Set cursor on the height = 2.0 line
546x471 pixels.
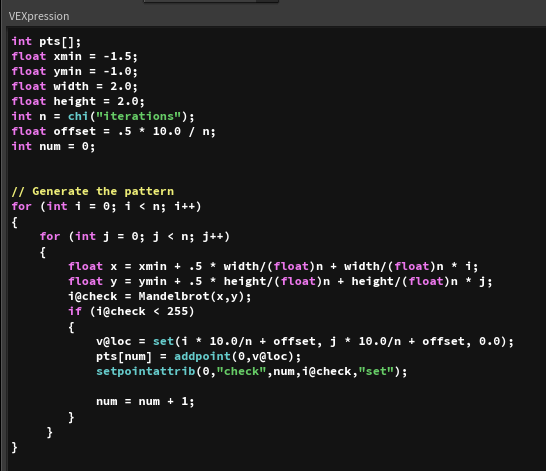click(x=78, y=101)
